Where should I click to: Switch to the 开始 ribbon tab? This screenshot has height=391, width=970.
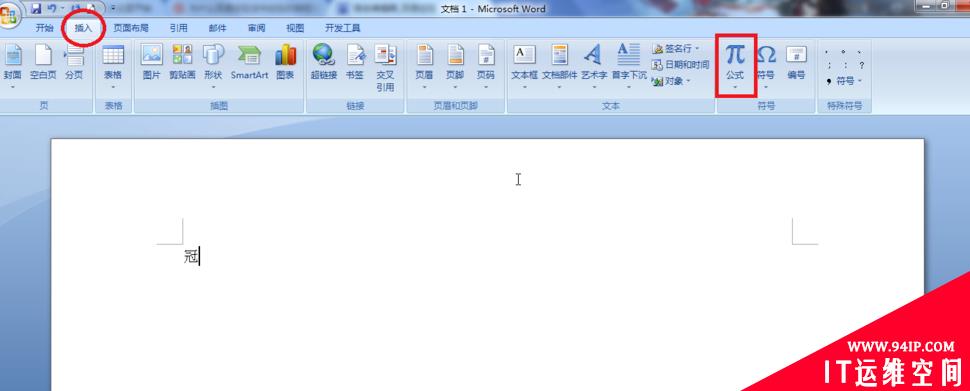point(45,28)
